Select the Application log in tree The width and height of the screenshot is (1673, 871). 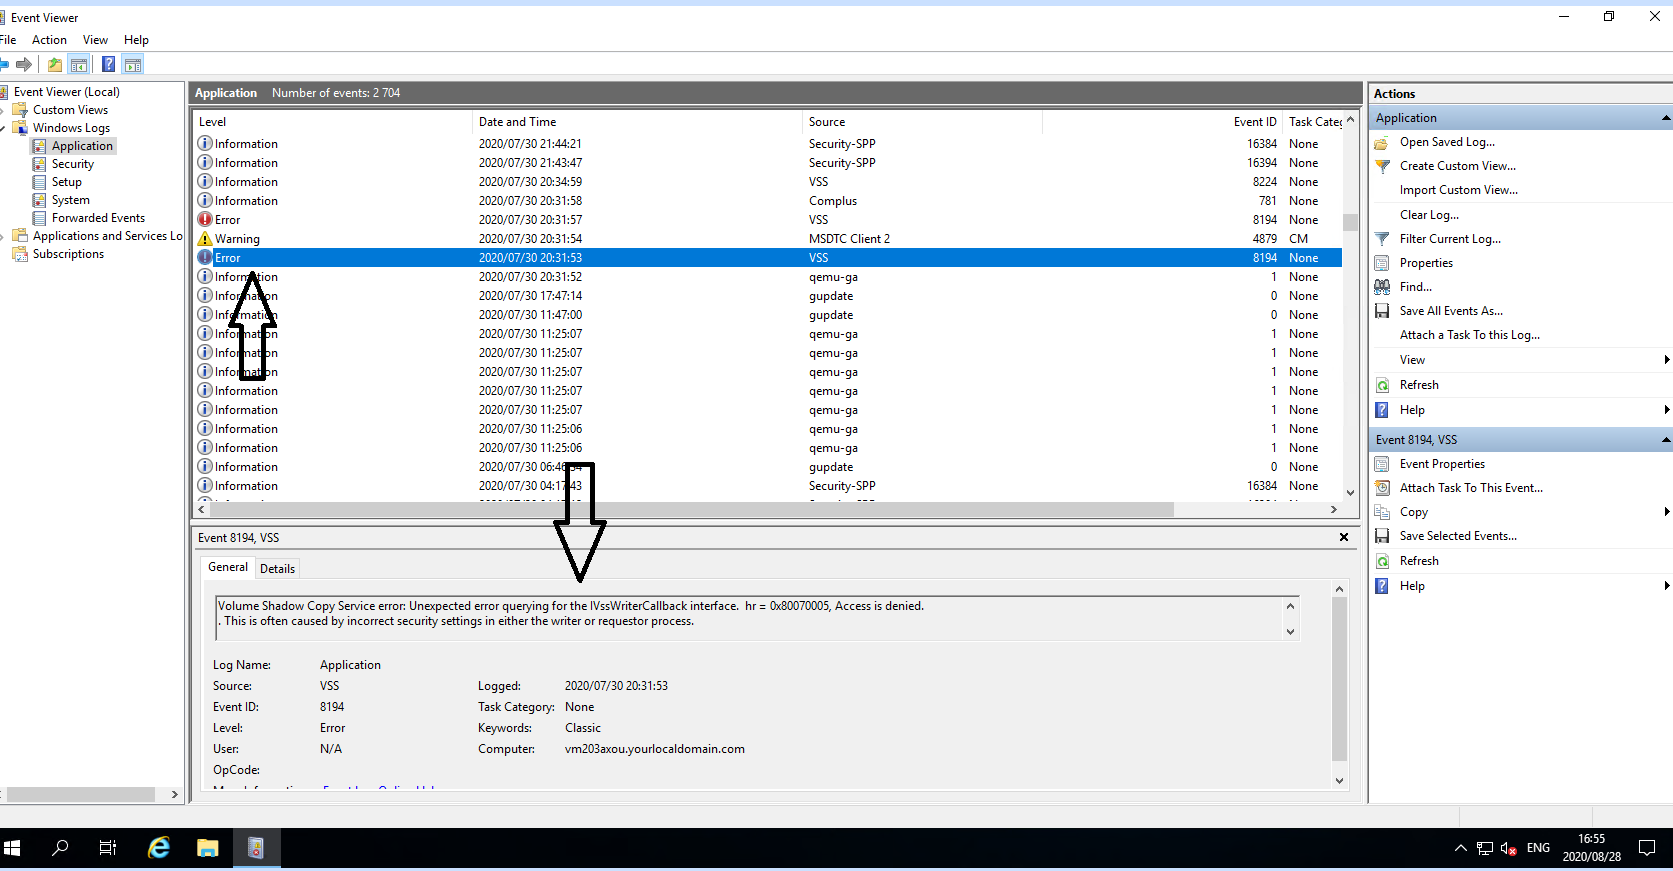pos(82,146)
